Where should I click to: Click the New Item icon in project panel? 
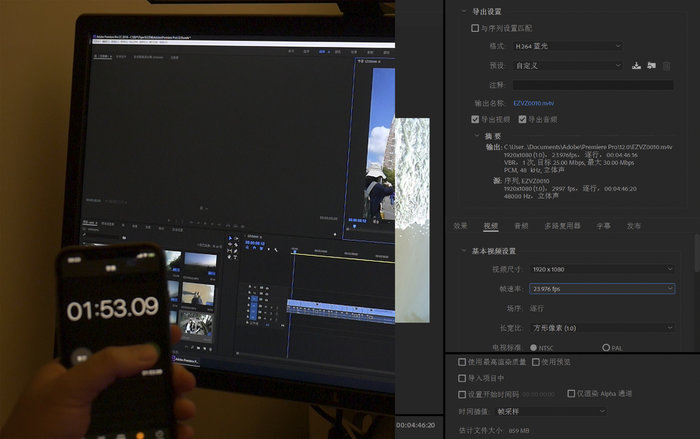coord(205,348)
